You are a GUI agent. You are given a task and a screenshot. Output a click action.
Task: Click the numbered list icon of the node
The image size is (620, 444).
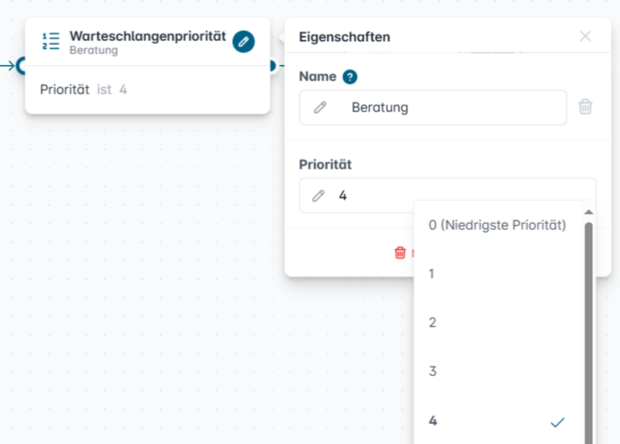coord(50,42)
